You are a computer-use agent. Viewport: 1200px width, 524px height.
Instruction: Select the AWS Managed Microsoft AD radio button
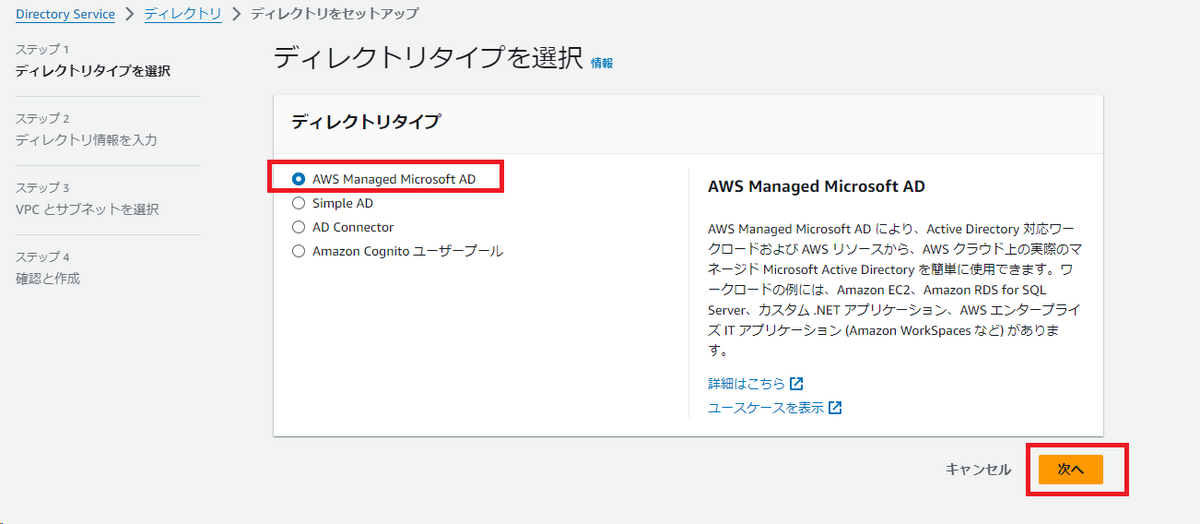click(x=298, y=179)
